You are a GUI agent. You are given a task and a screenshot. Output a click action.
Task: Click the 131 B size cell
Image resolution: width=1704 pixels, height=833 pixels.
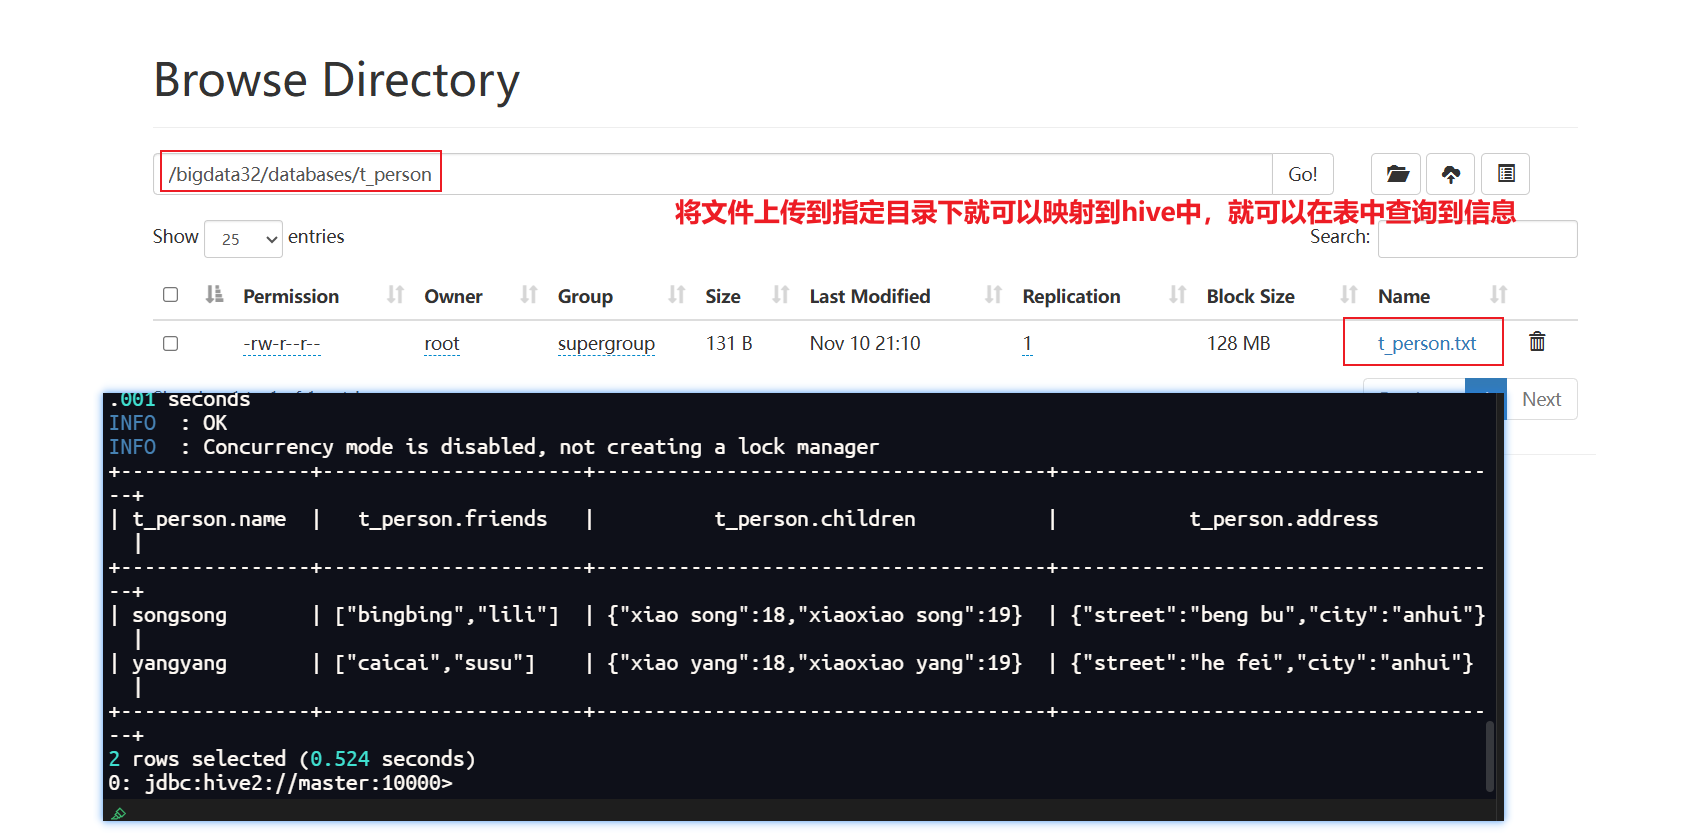pyautogui.click(x=729, y=343)
